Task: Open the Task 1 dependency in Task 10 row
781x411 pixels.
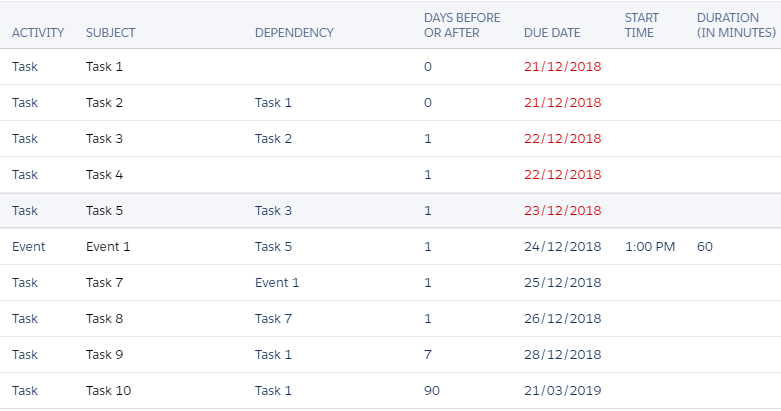Action: 273,390
